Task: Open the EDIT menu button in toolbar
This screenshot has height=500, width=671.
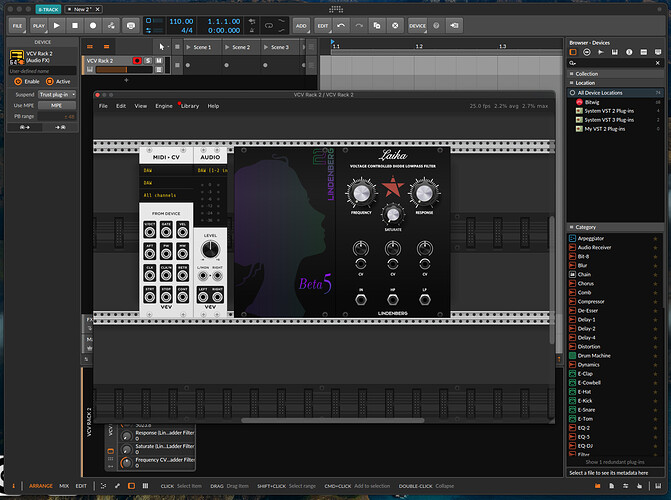Action: 323,26
